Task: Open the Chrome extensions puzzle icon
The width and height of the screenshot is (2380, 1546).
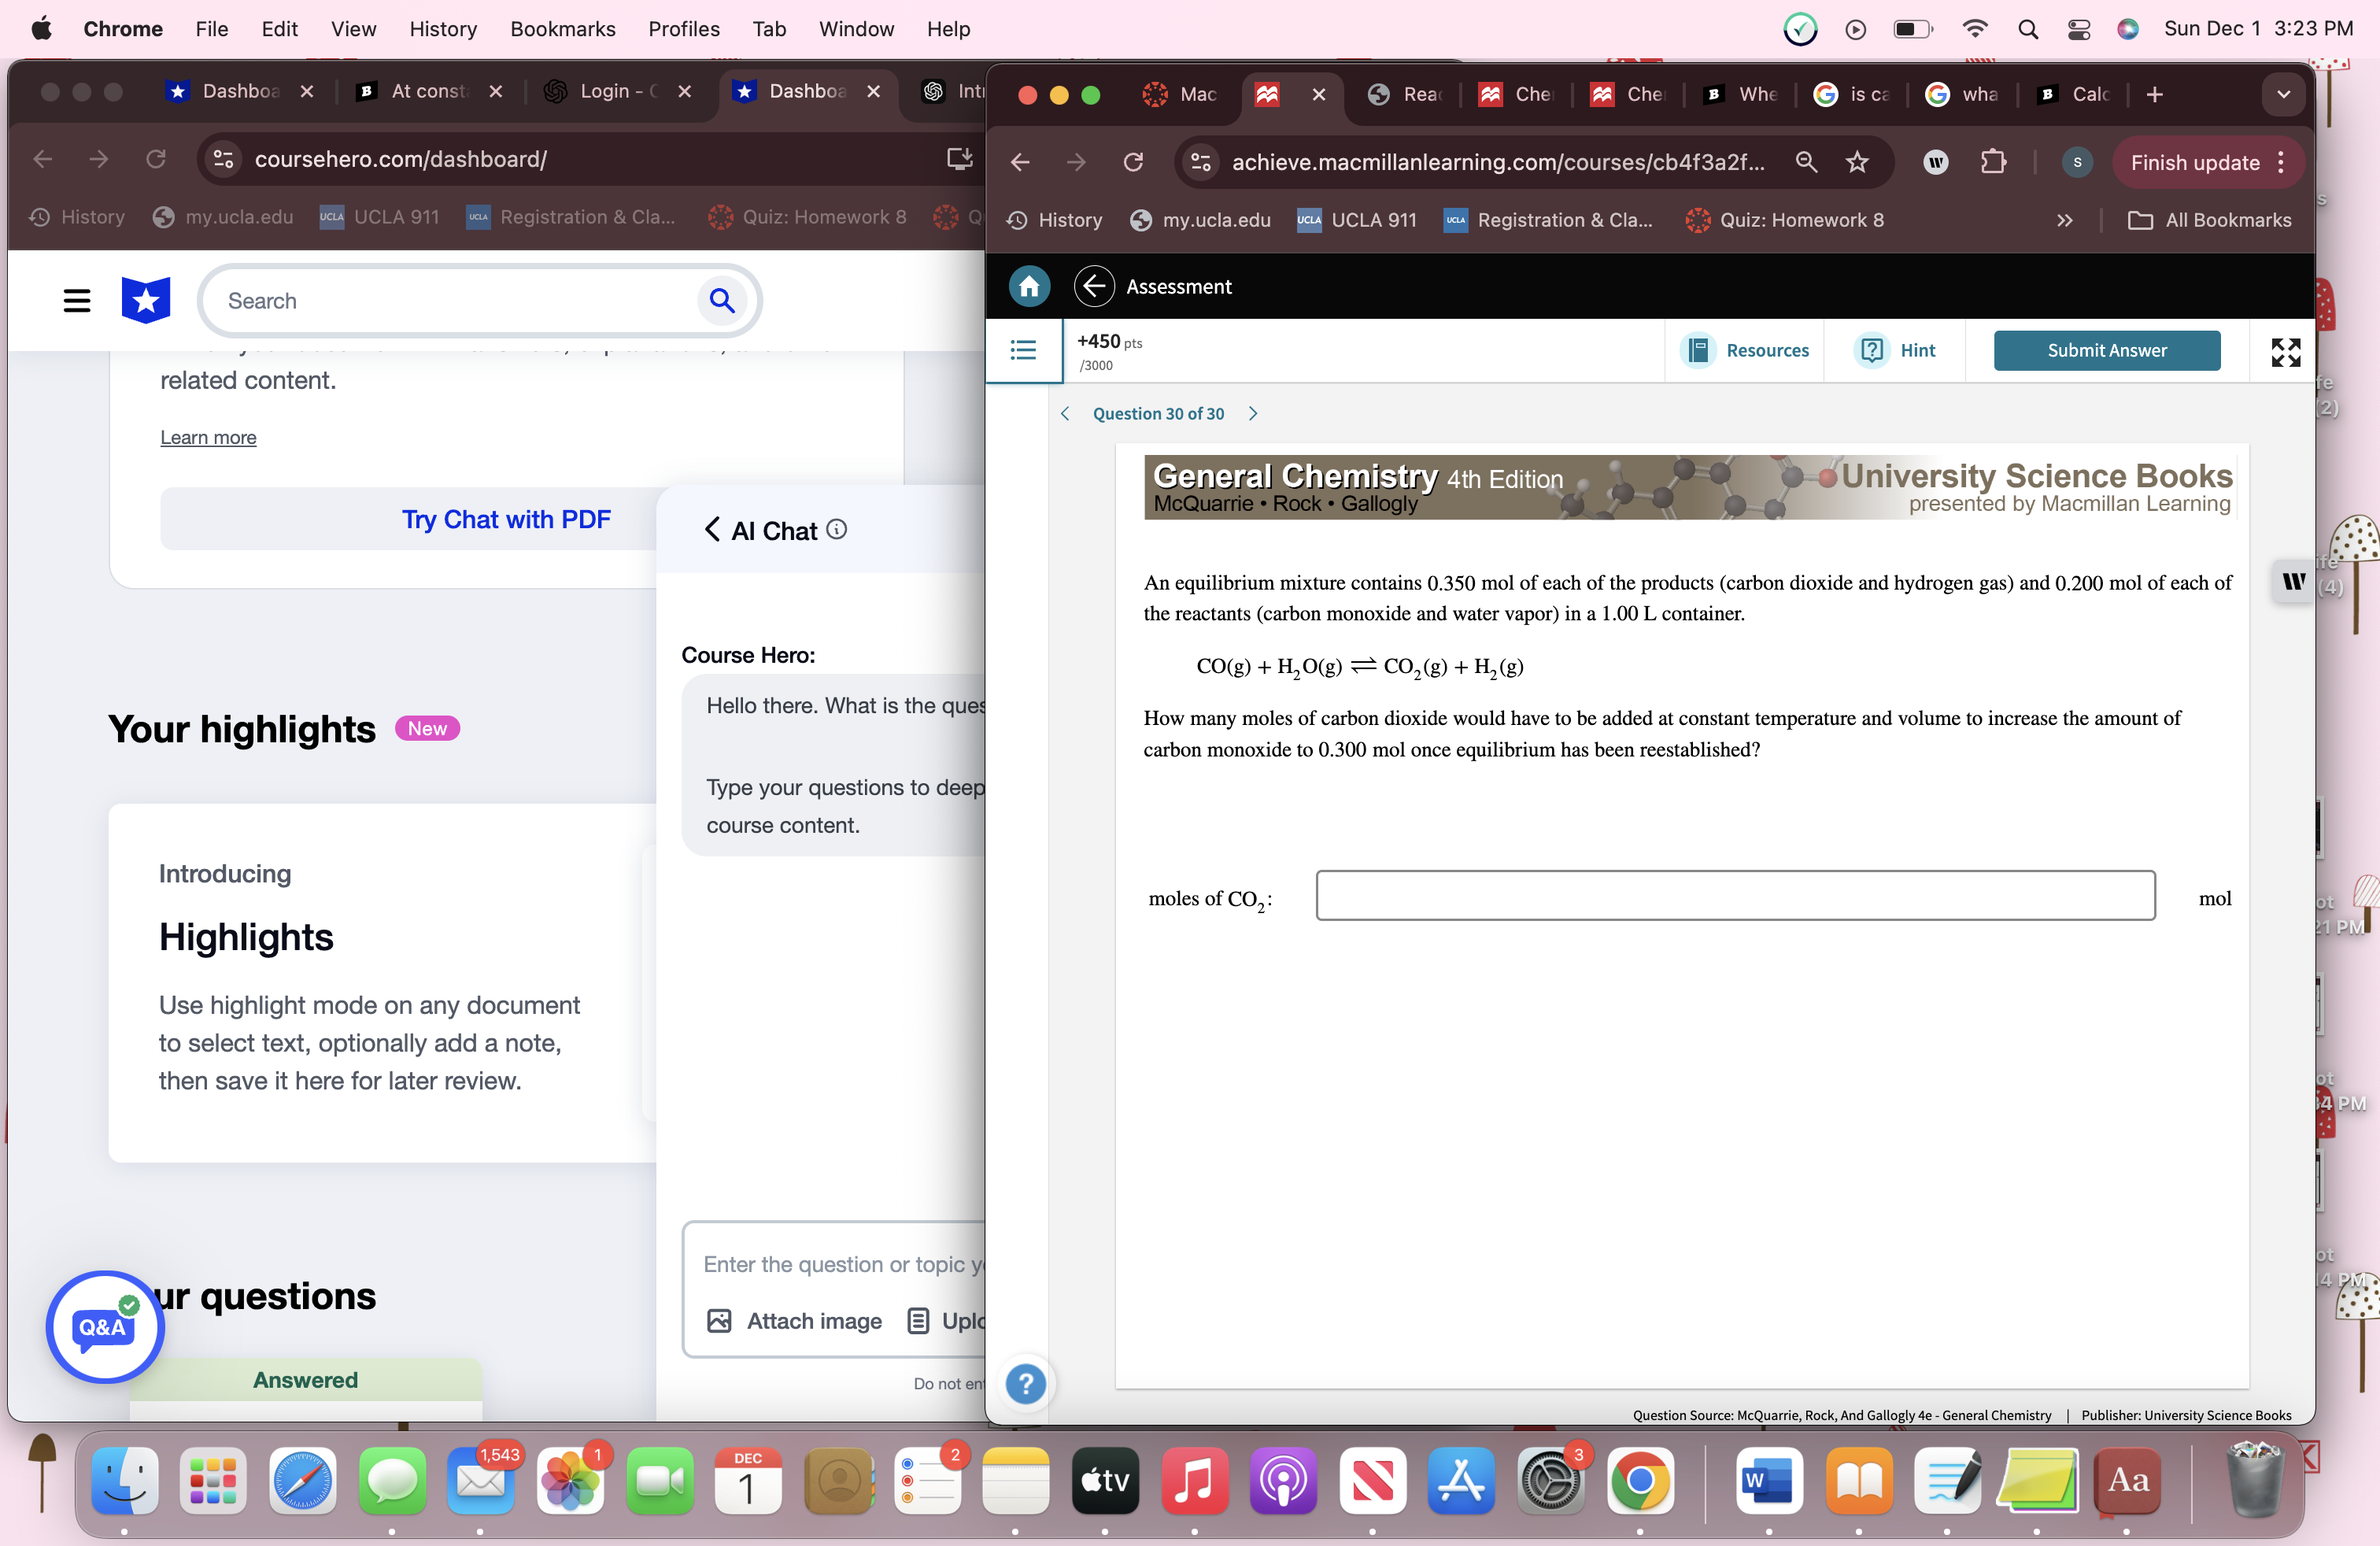Action: pyautogui.click(x=1993, y=161)
